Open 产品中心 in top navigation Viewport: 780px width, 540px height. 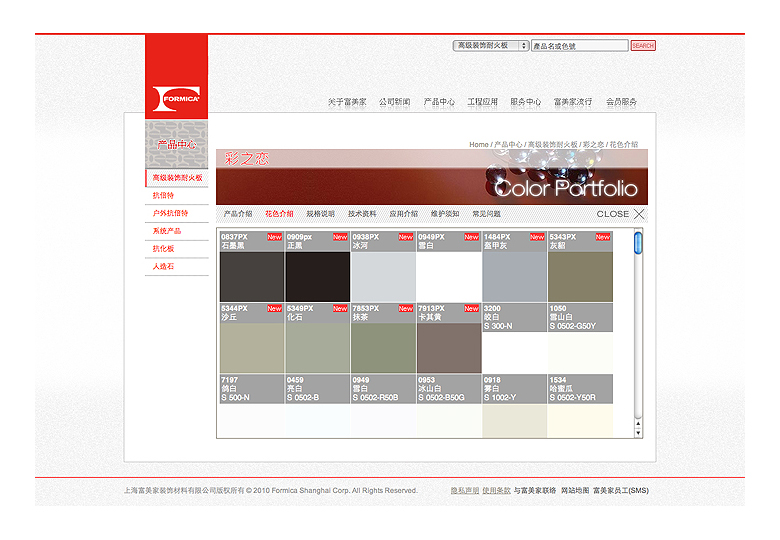coord(439,102)
